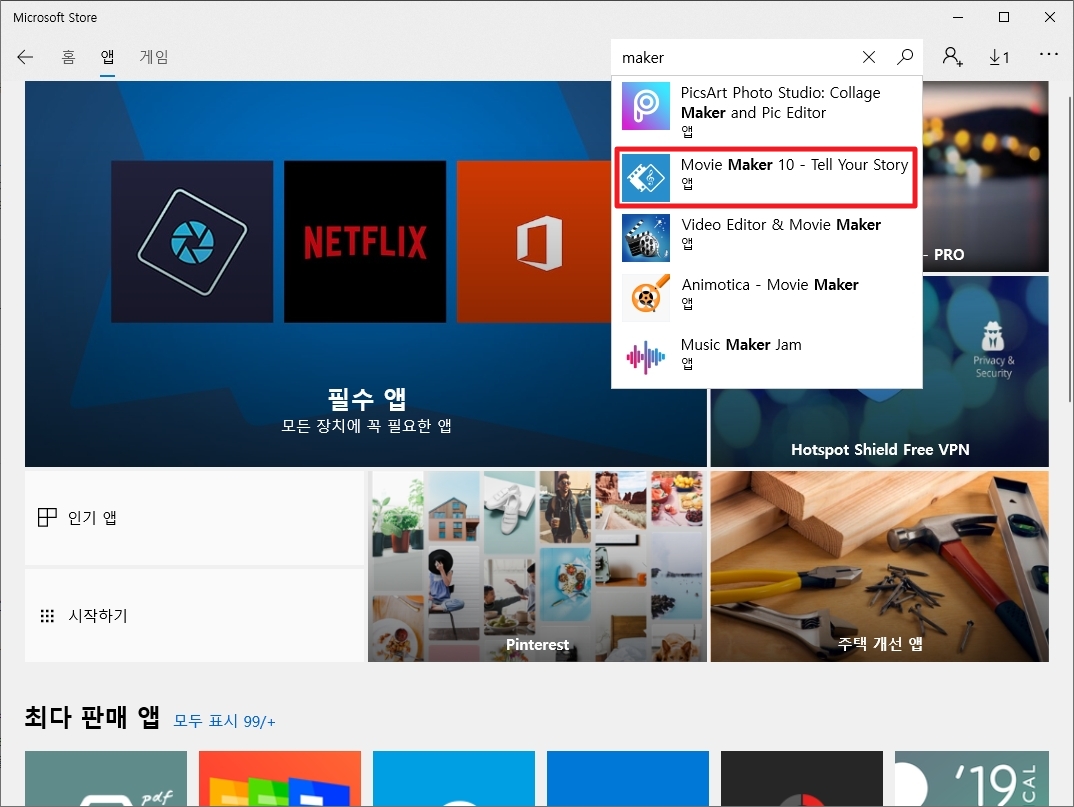Screen dimensions: 1074x807
Task: Open the colorful bars app tile
Action: (x=280, y=778)
